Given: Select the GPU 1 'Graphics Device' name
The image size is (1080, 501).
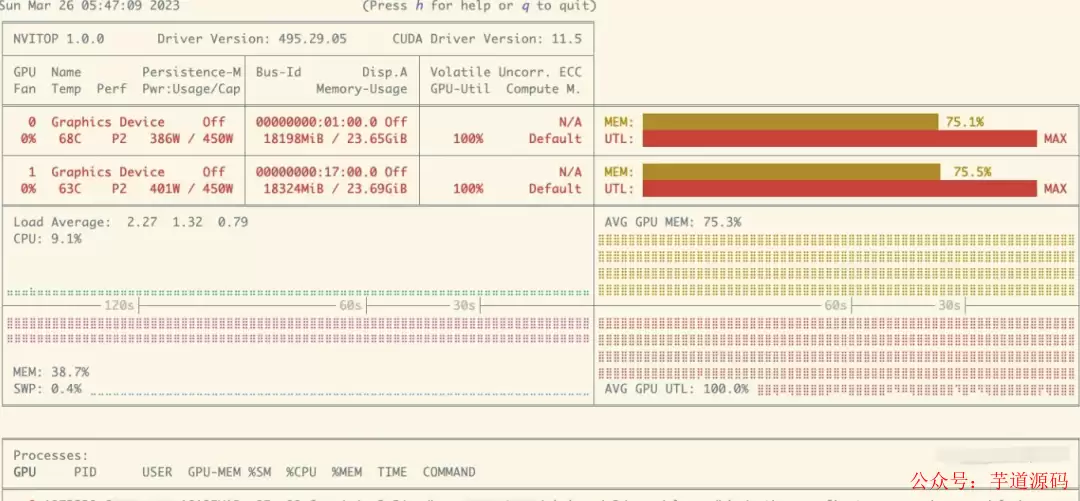Looking at the screenshot, I should [x=108, y=172].
